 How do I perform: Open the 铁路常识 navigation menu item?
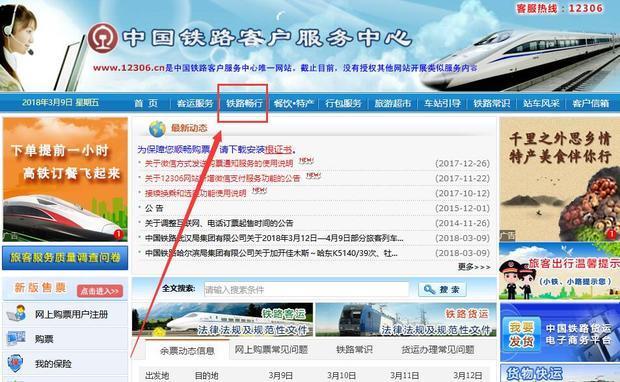coord(492,104)
